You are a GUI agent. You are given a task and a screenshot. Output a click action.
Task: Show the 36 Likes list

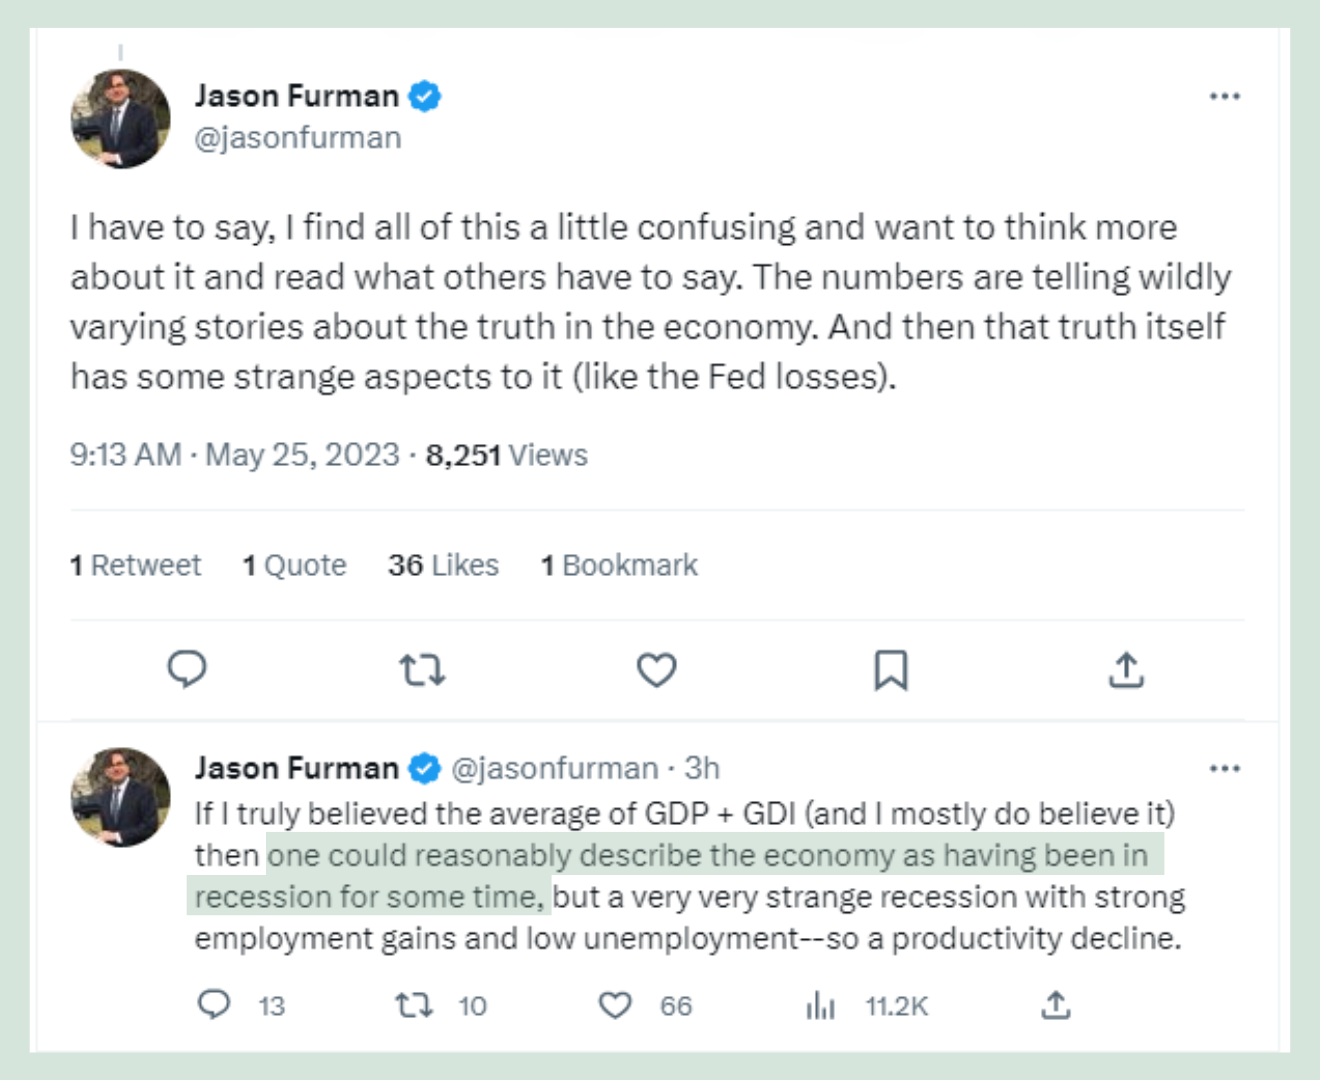(x=443, y=565)
